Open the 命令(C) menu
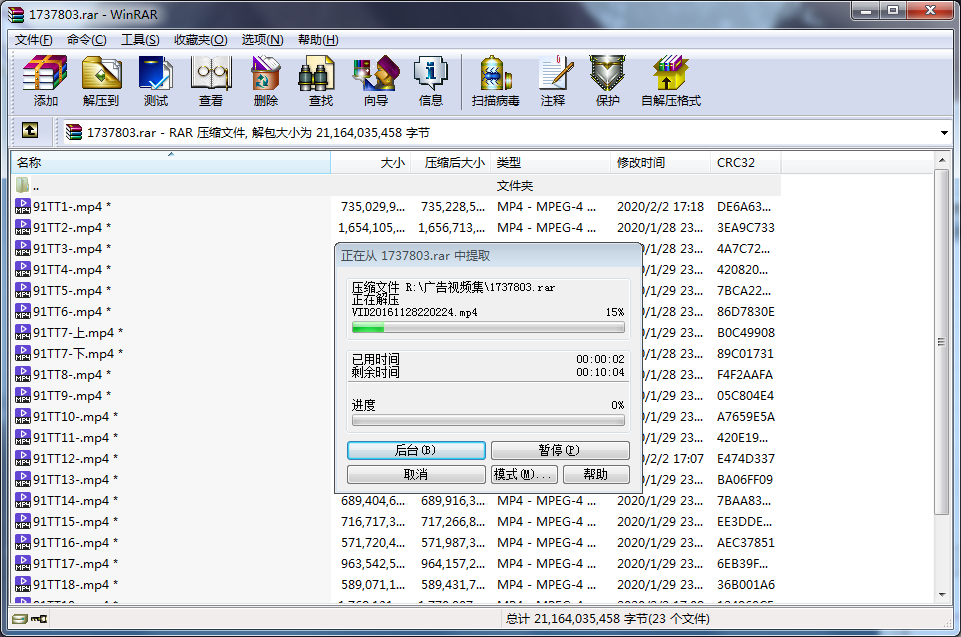This screenshot has height=637, width=961. tap(86, 40)
